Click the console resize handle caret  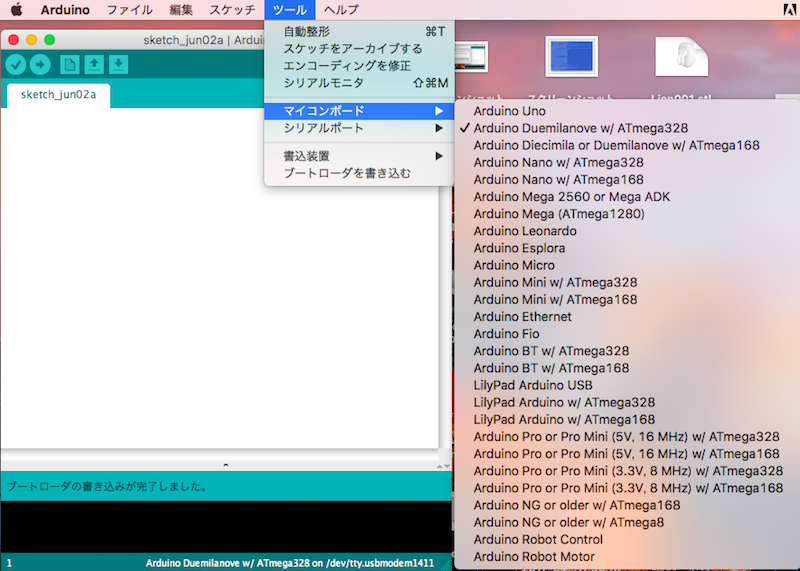(x=226, y=465)
